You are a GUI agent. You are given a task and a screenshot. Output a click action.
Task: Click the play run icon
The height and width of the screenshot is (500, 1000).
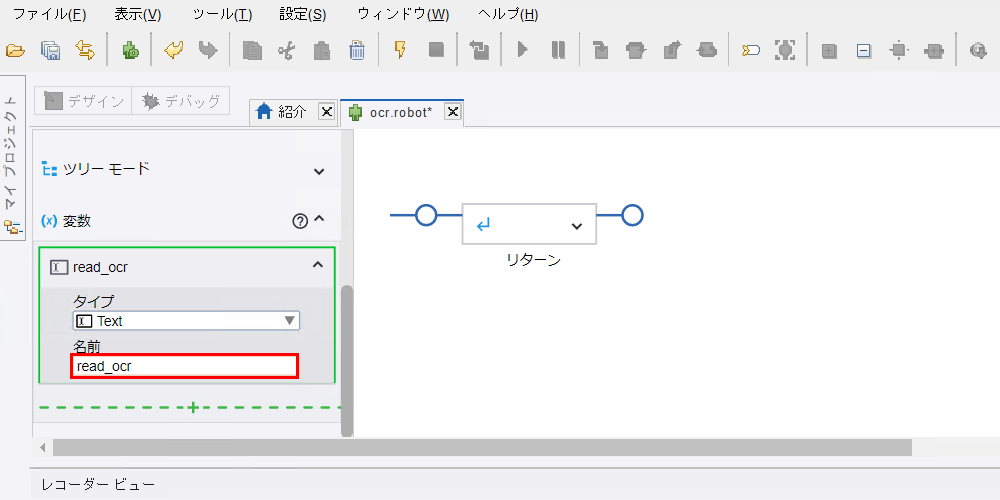coord(522,50)
